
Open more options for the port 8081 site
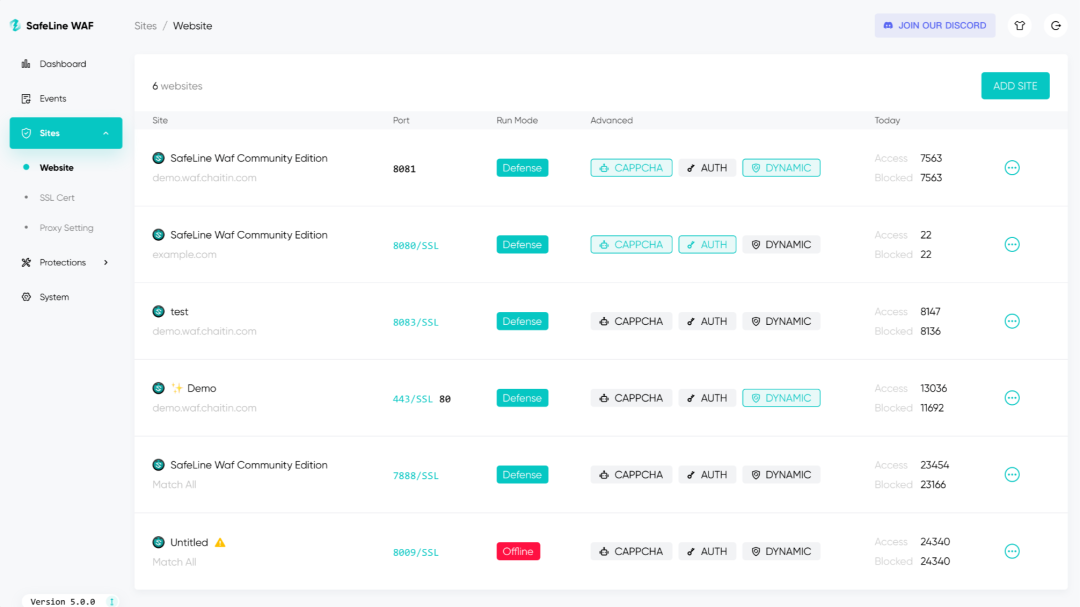click(1012, 167)
